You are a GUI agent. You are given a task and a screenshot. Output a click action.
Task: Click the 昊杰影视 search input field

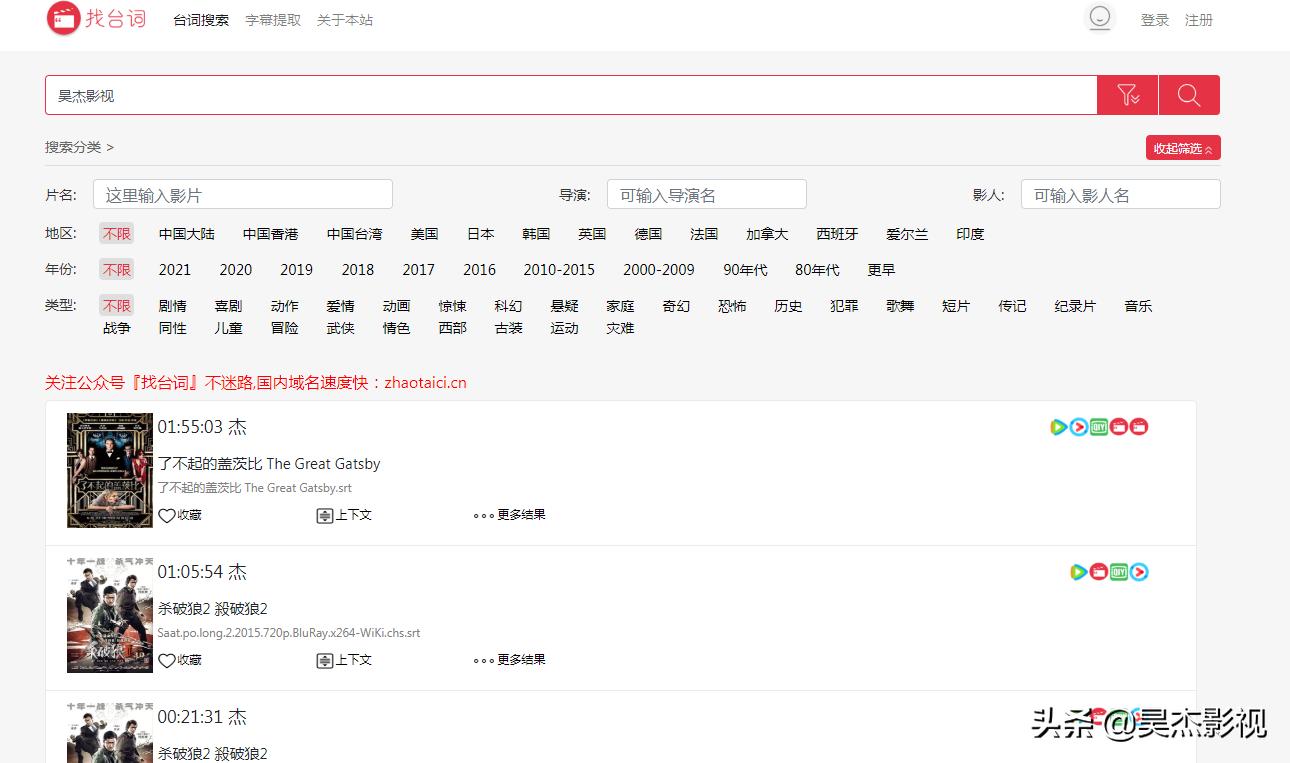coord(400,95)
